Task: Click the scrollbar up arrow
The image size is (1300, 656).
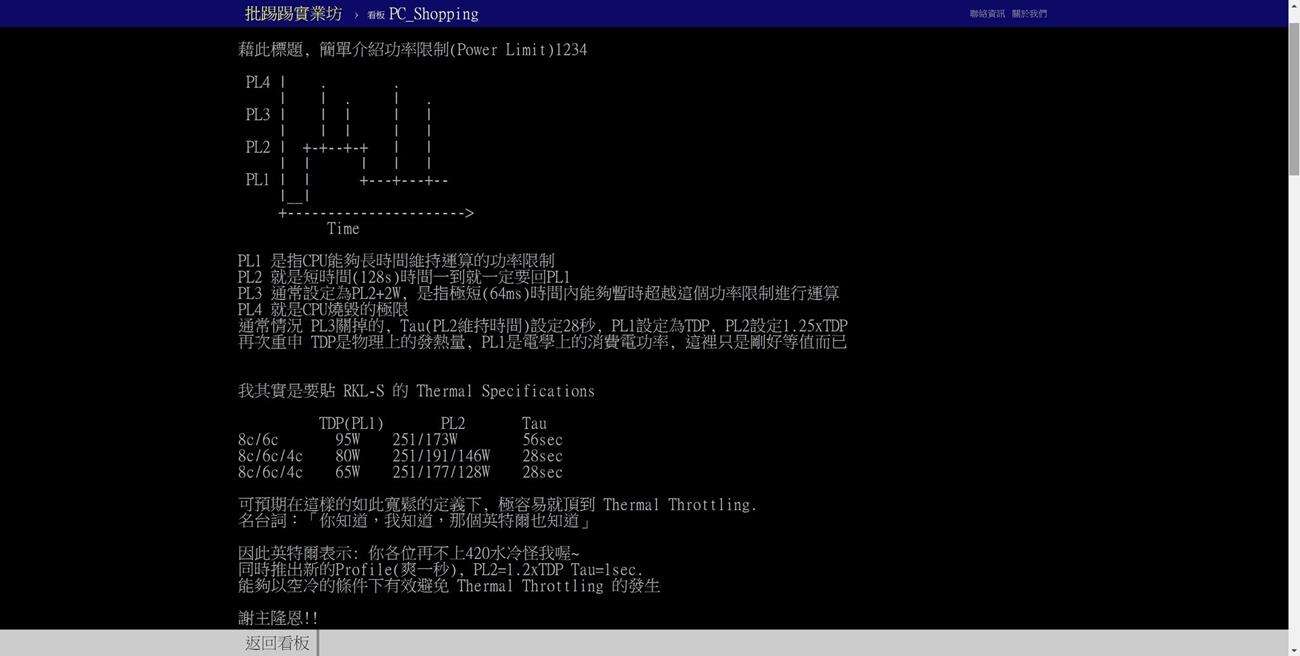Action: point(1293,6)
